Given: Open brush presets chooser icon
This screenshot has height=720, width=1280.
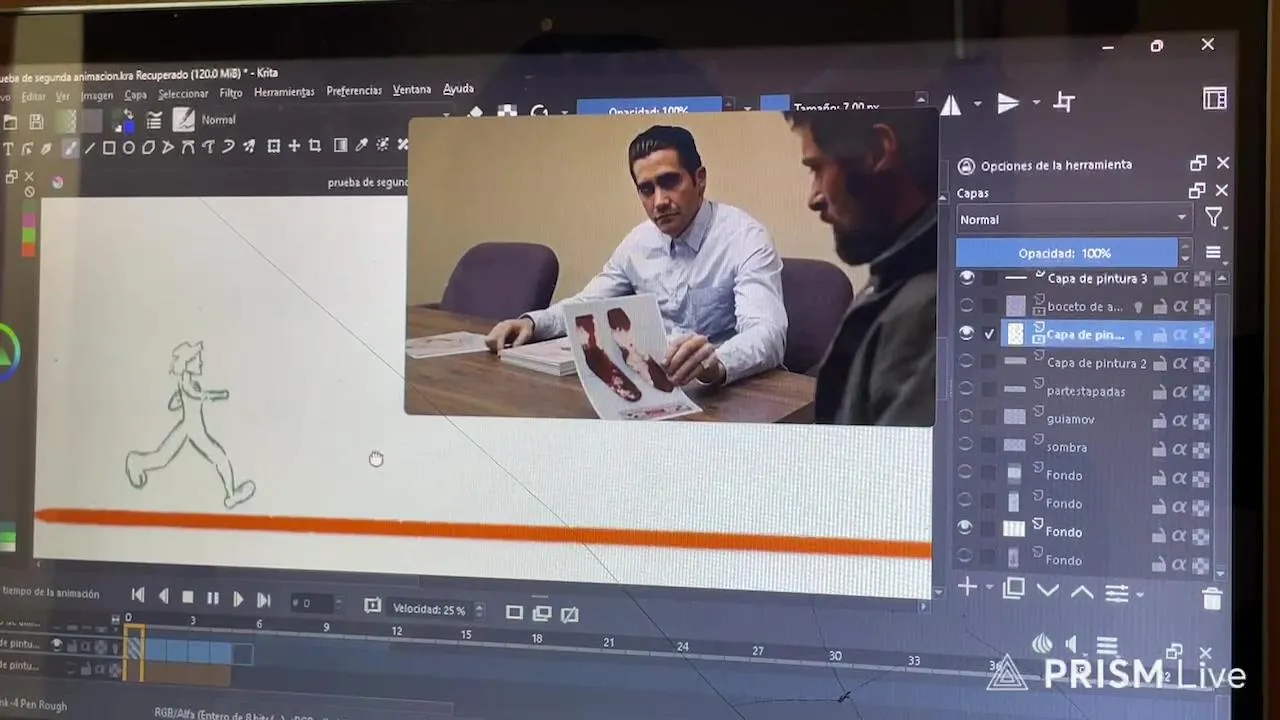Looking at the screenshot, I should (x=183, y=120).
